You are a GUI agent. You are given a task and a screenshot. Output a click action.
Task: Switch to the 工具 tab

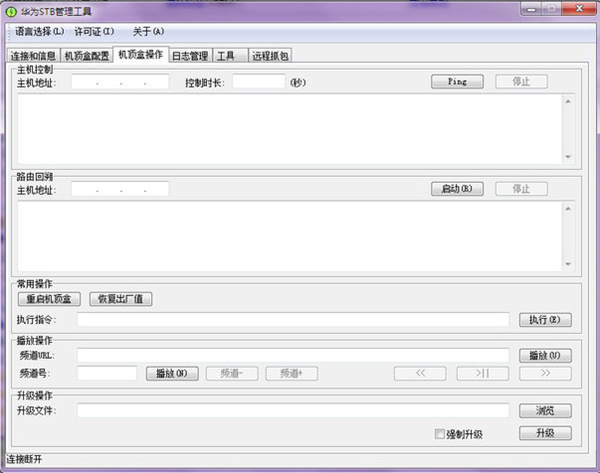230,56
